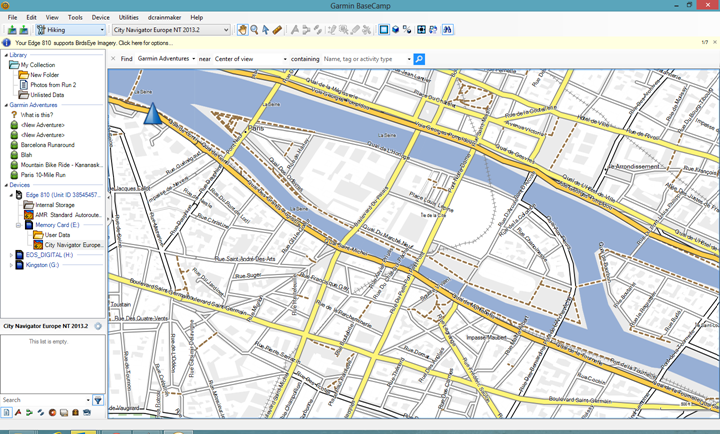Expand the Kingston (G:) drive
This screenshot has width=720, height=434.
[x=11, y=265]
